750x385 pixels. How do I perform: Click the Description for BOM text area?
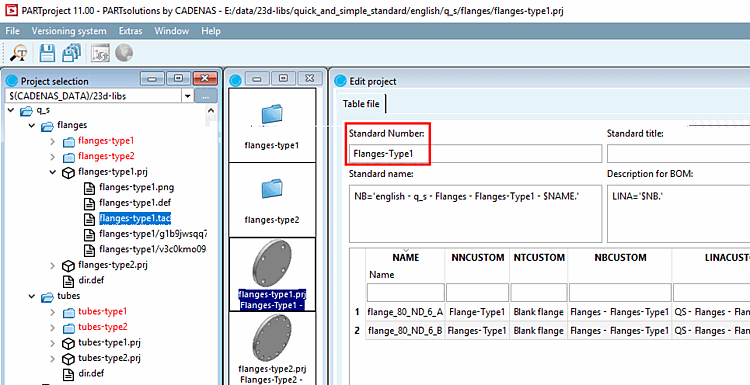(x=678, y=214)
